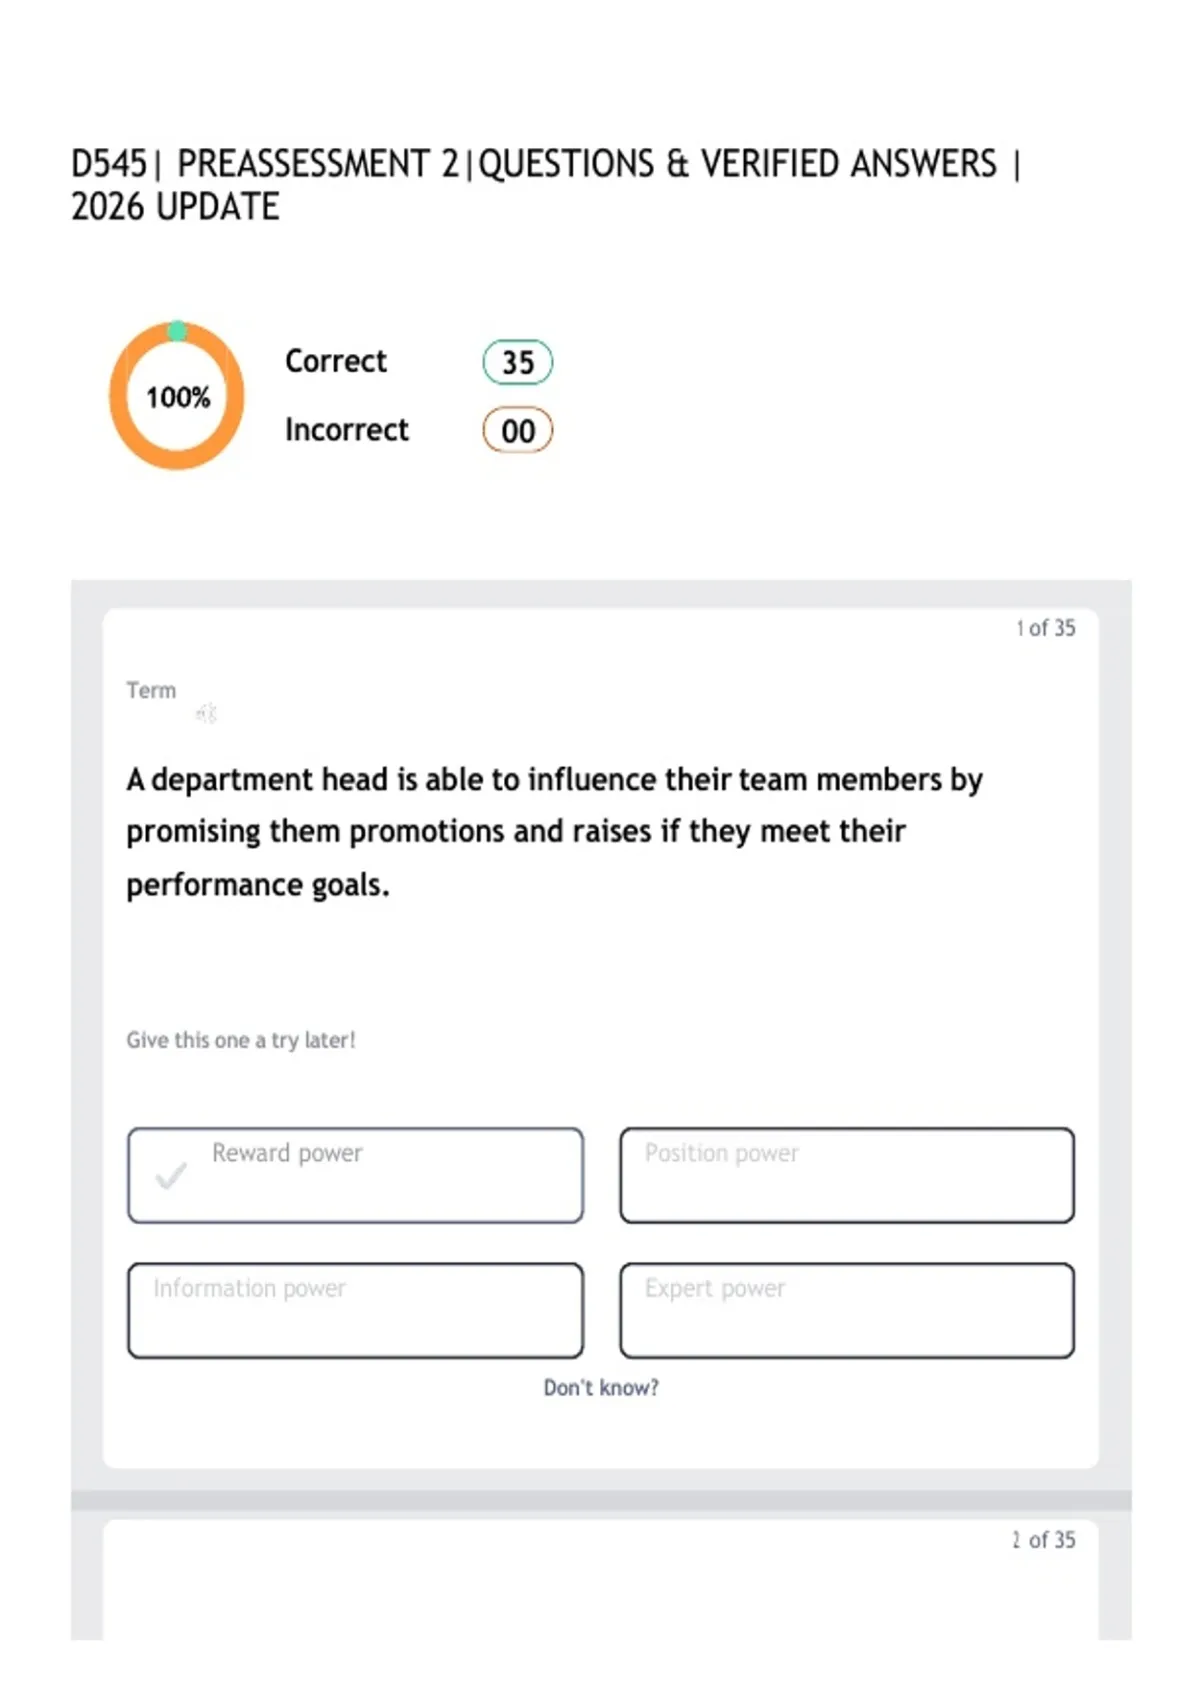Click the Term label
1200x1700 pixels.
pyautogui.click(x=151, y=690)
